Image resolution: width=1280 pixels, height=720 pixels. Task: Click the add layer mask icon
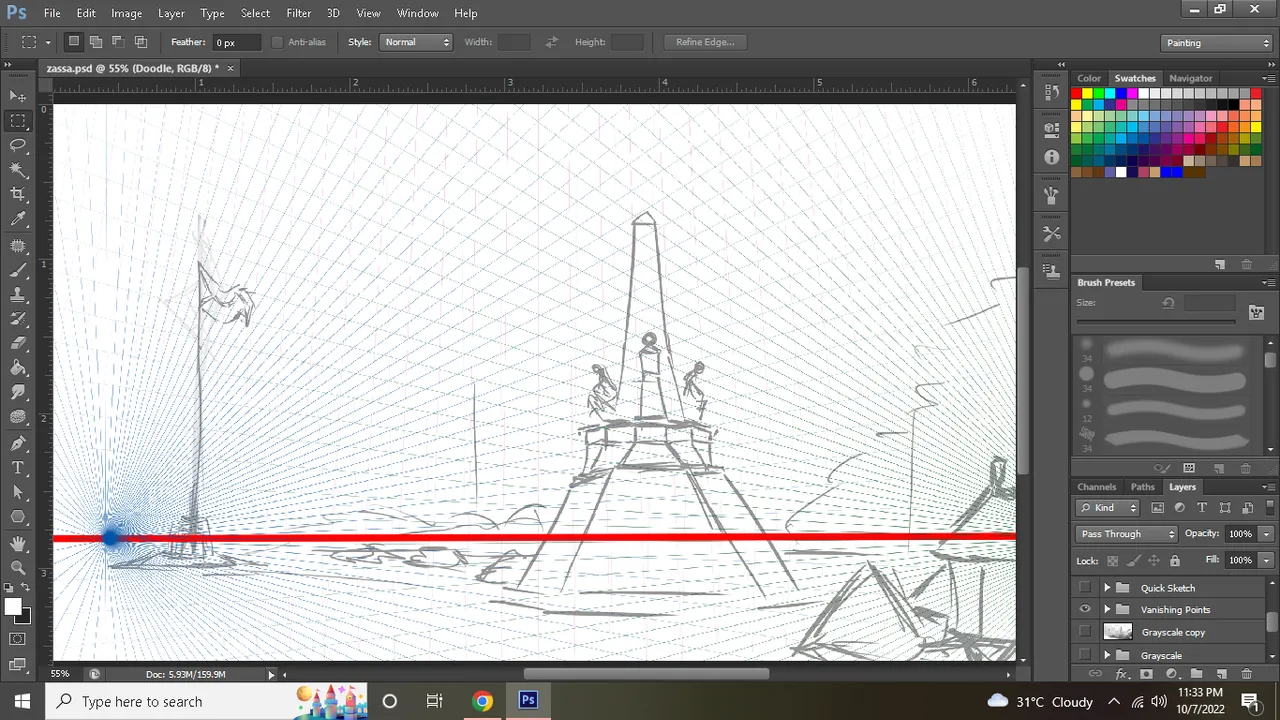[1146, 674]
